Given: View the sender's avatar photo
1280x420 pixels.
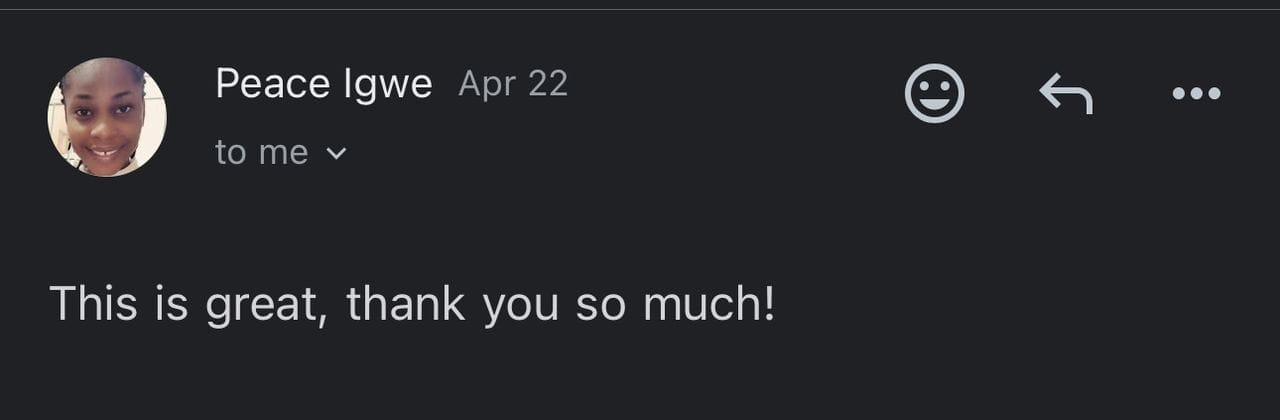Looking at the screenshot, I should click(x=107, y=117).
